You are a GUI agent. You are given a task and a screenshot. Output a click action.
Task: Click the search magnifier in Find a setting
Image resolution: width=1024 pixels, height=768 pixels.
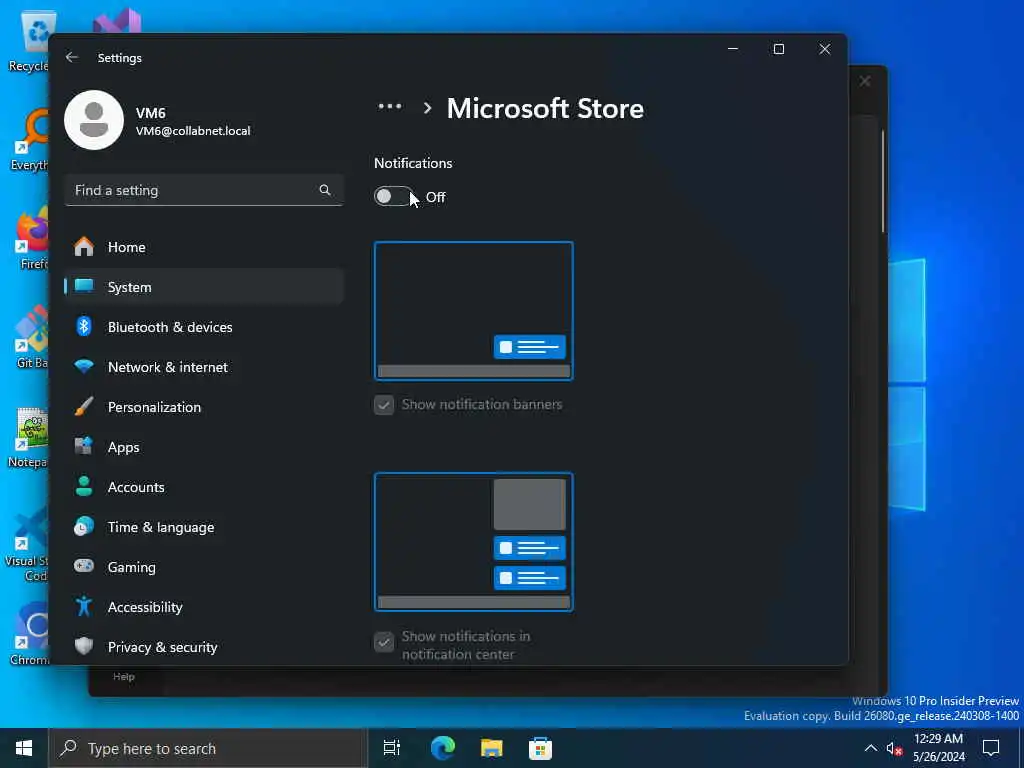325,190
